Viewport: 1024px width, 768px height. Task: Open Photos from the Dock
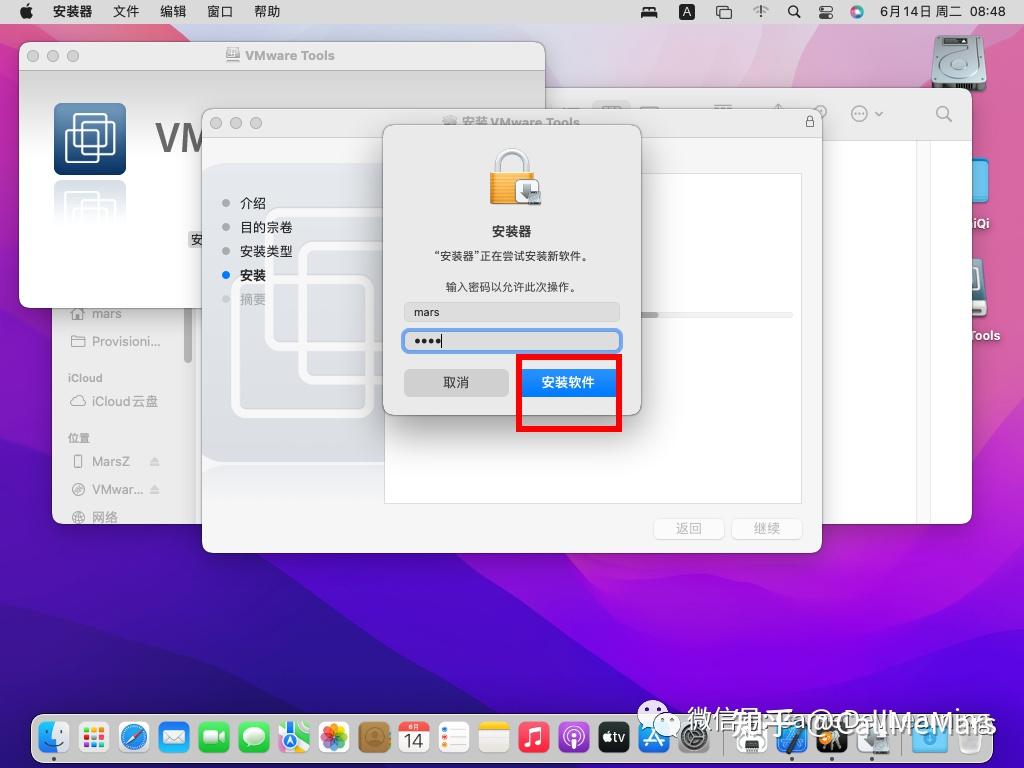pyautogui.click(x=334, y=738)
